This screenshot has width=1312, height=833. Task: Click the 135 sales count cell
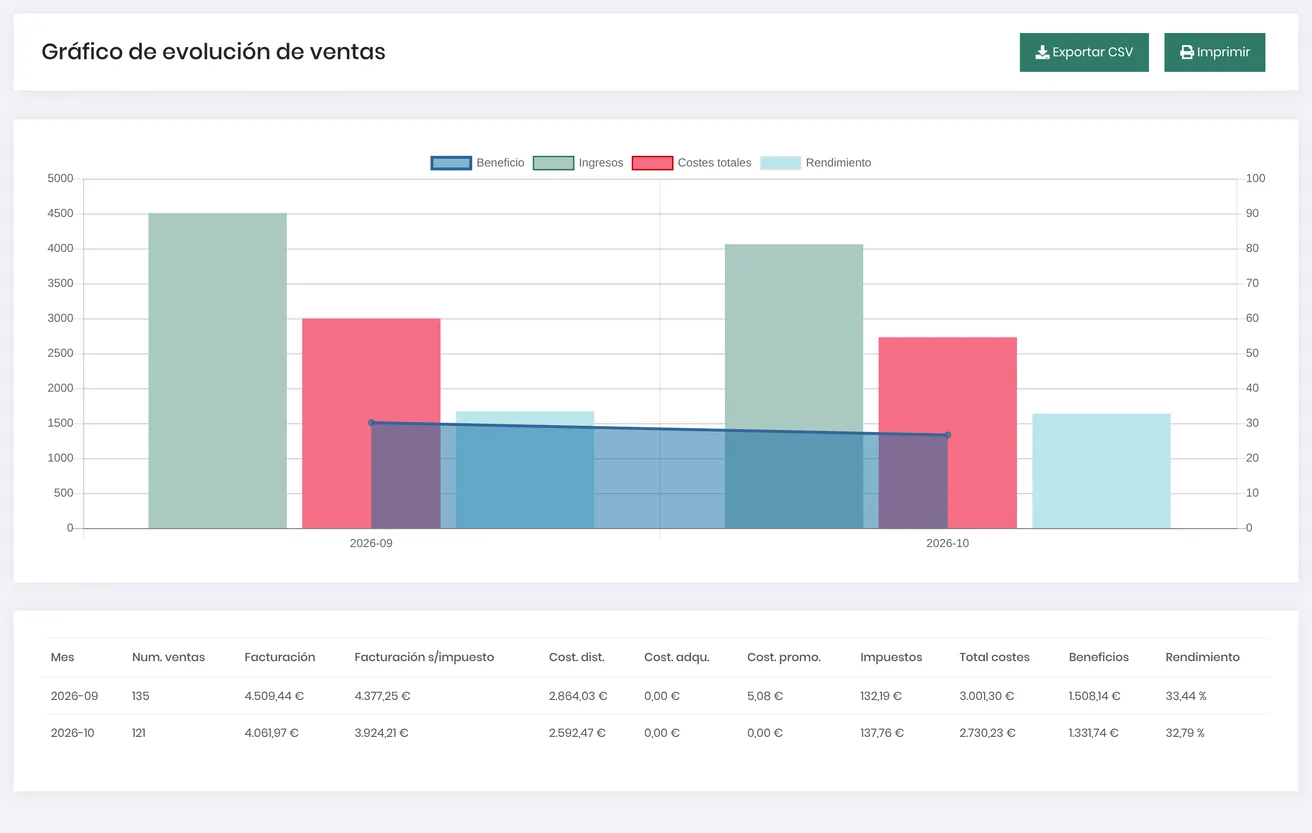coord(141,696)
